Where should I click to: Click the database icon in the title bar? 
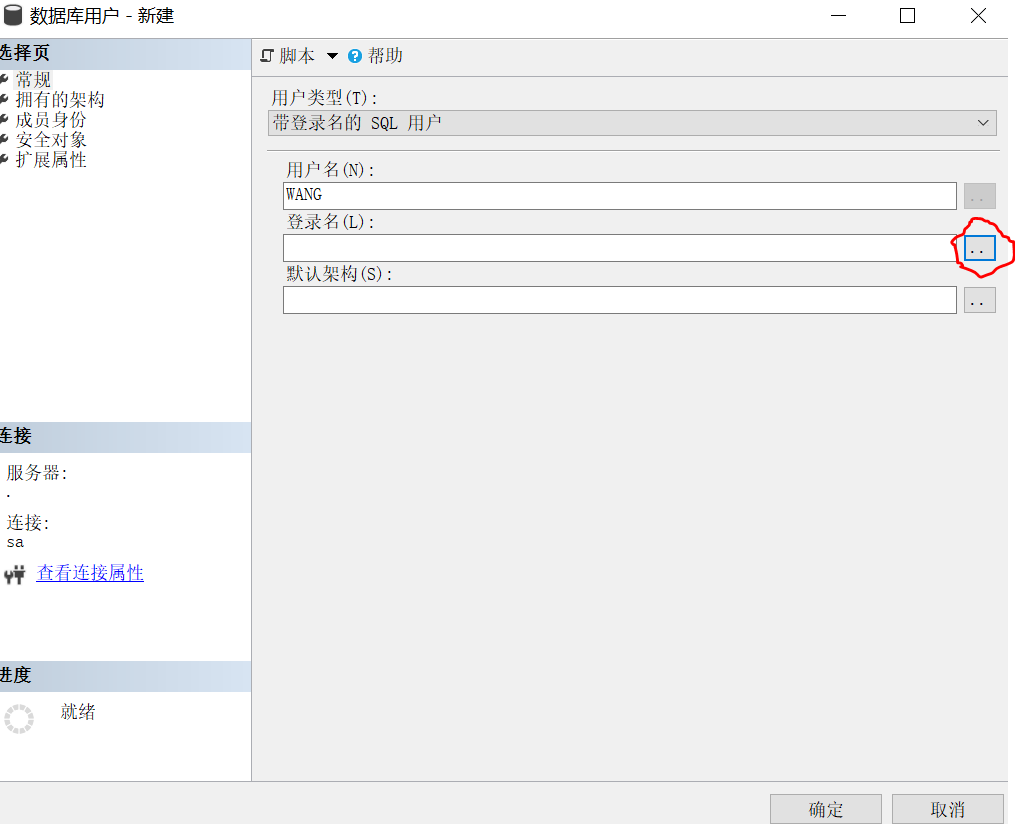pos(12,15)
